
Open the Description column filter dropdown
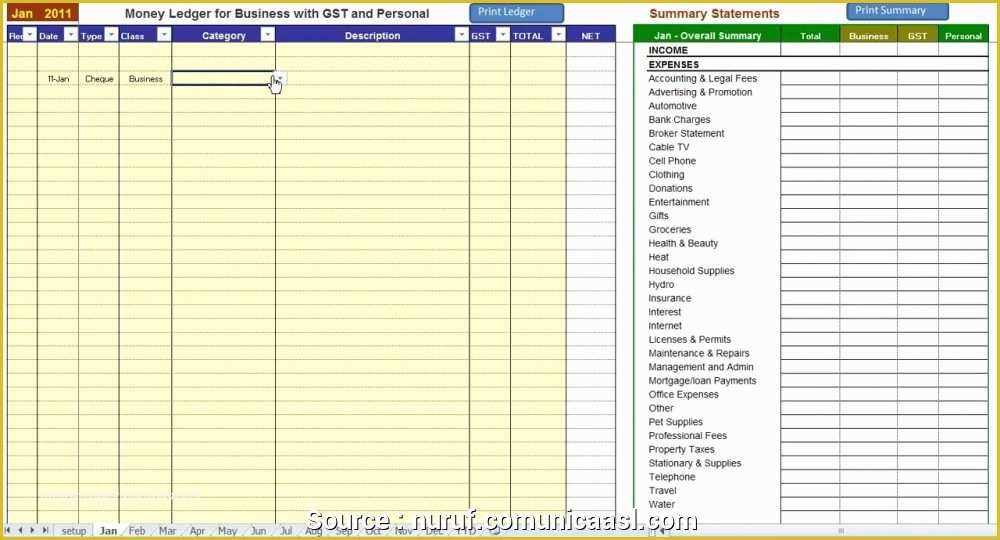pos(461,35)
